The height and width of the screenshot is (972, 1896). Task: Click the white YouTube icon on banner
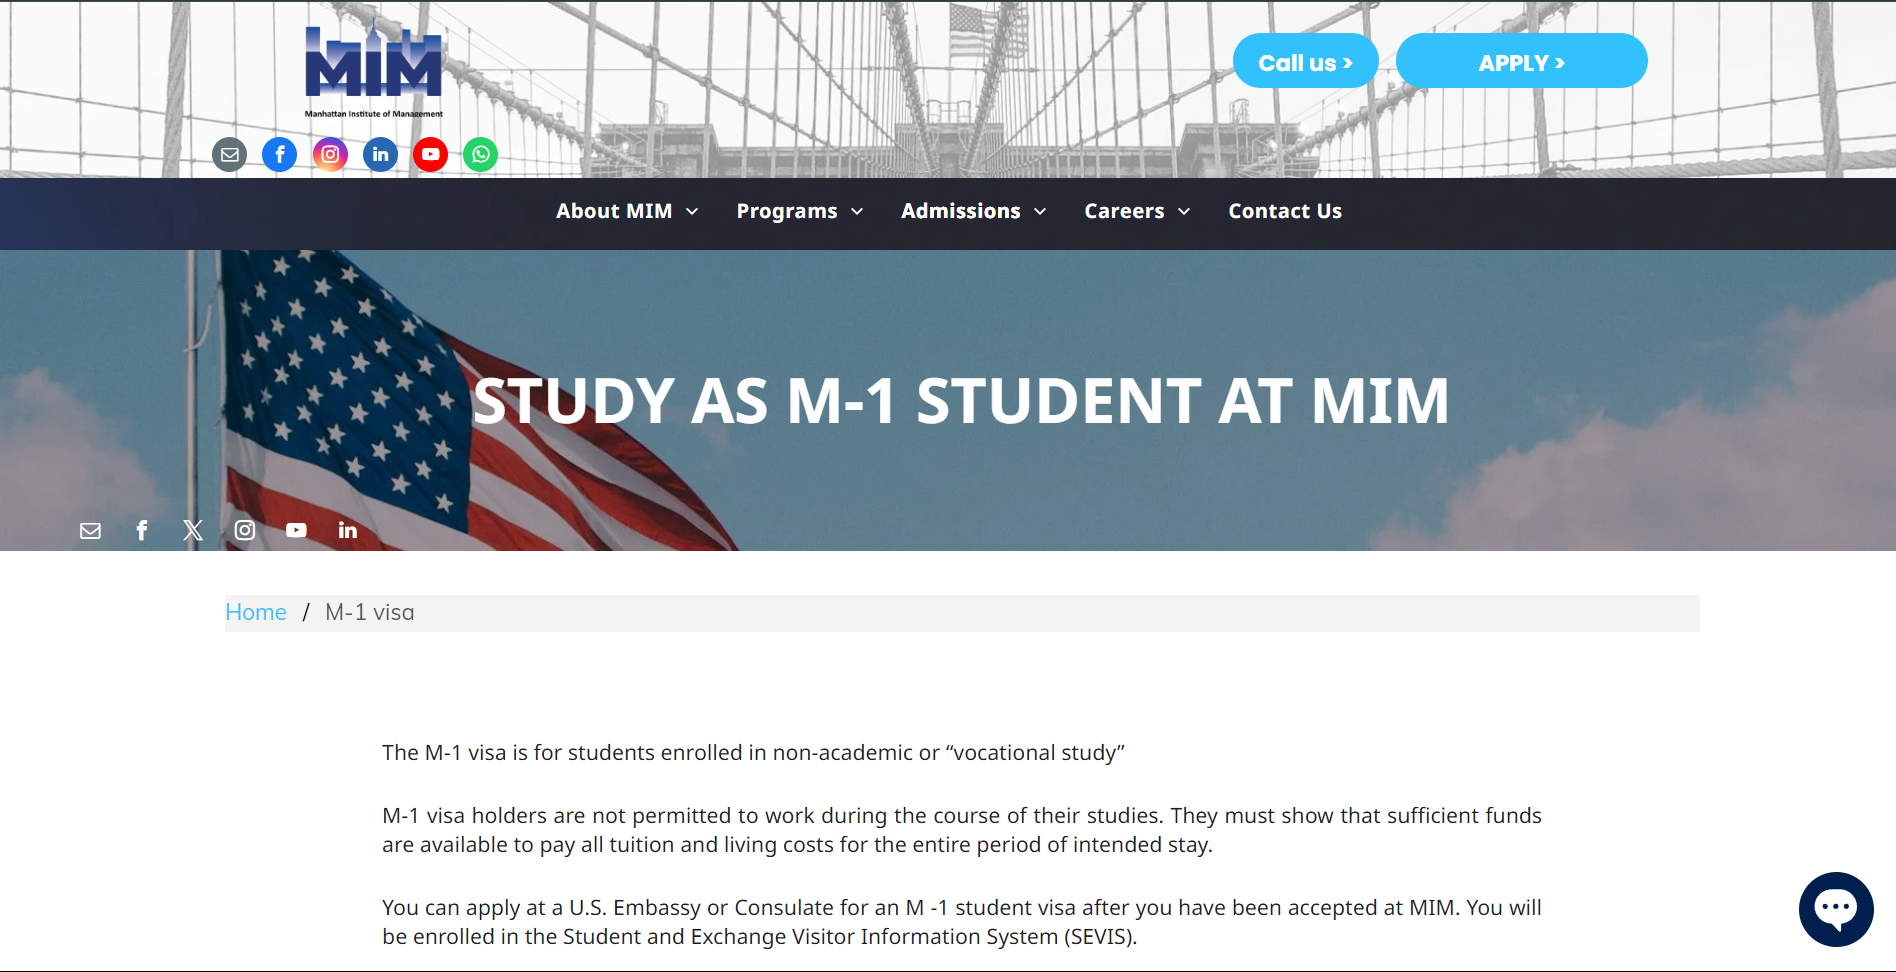click(296, 530)
